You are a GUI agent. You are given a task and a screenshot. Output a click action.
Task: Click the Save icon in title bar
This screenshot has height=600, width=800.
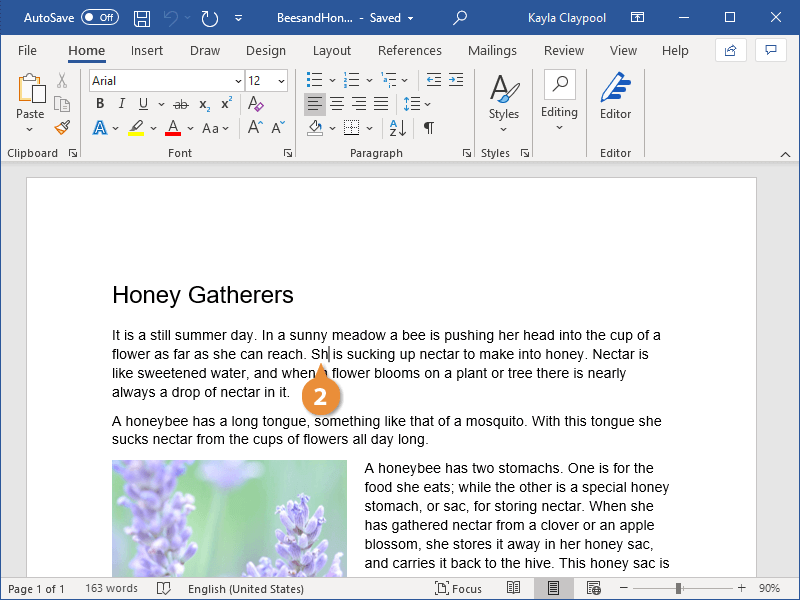pos(142,18)
